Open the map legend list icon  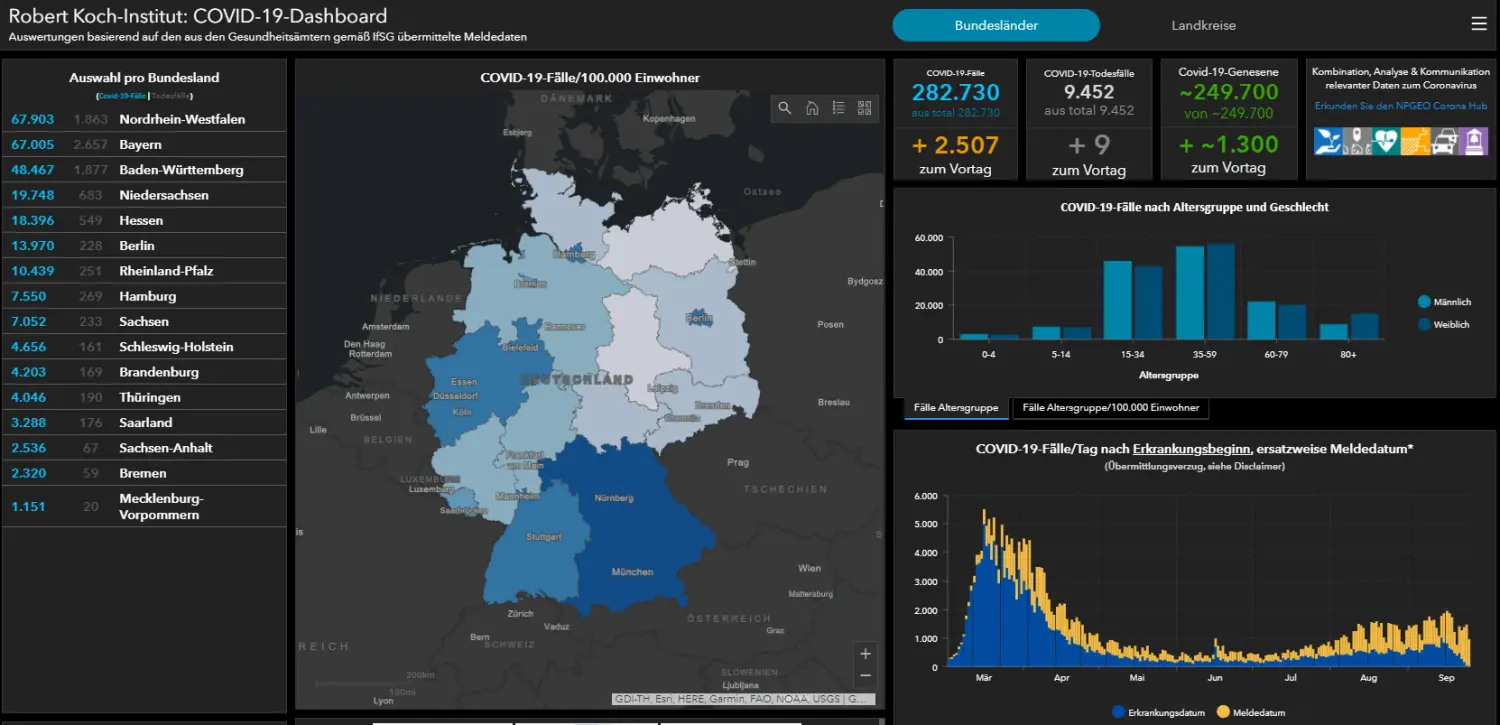point(839,108)
